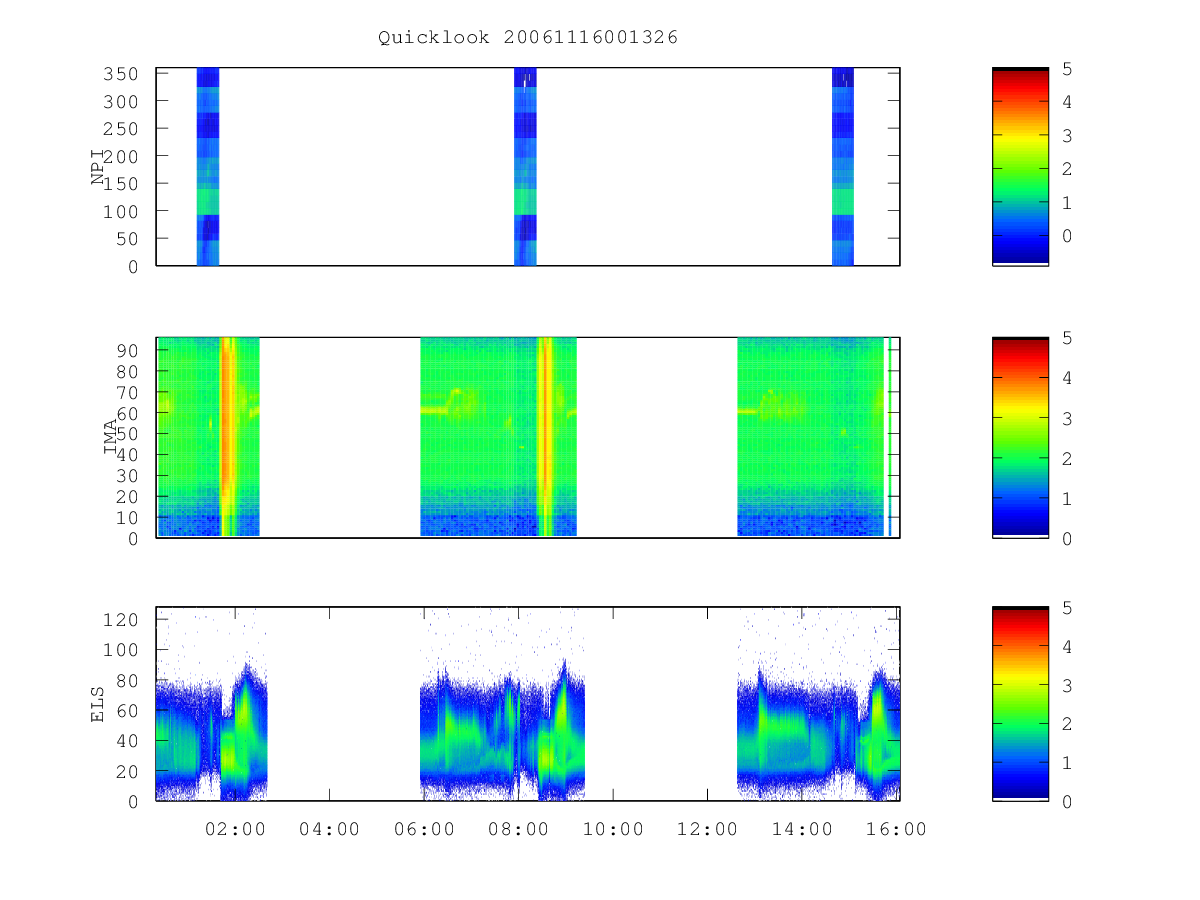Click the NPI data strip after 14:00
This screenshot has height=900, width=1200.
(x=843, y=166)
